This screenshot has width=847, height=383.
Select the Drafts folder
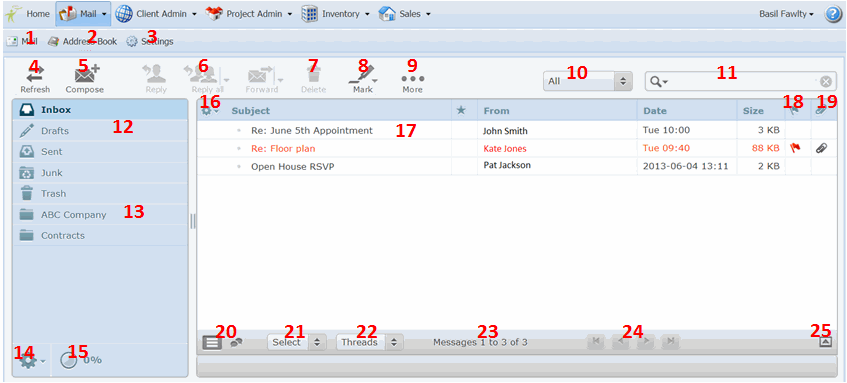click(100, 131)
